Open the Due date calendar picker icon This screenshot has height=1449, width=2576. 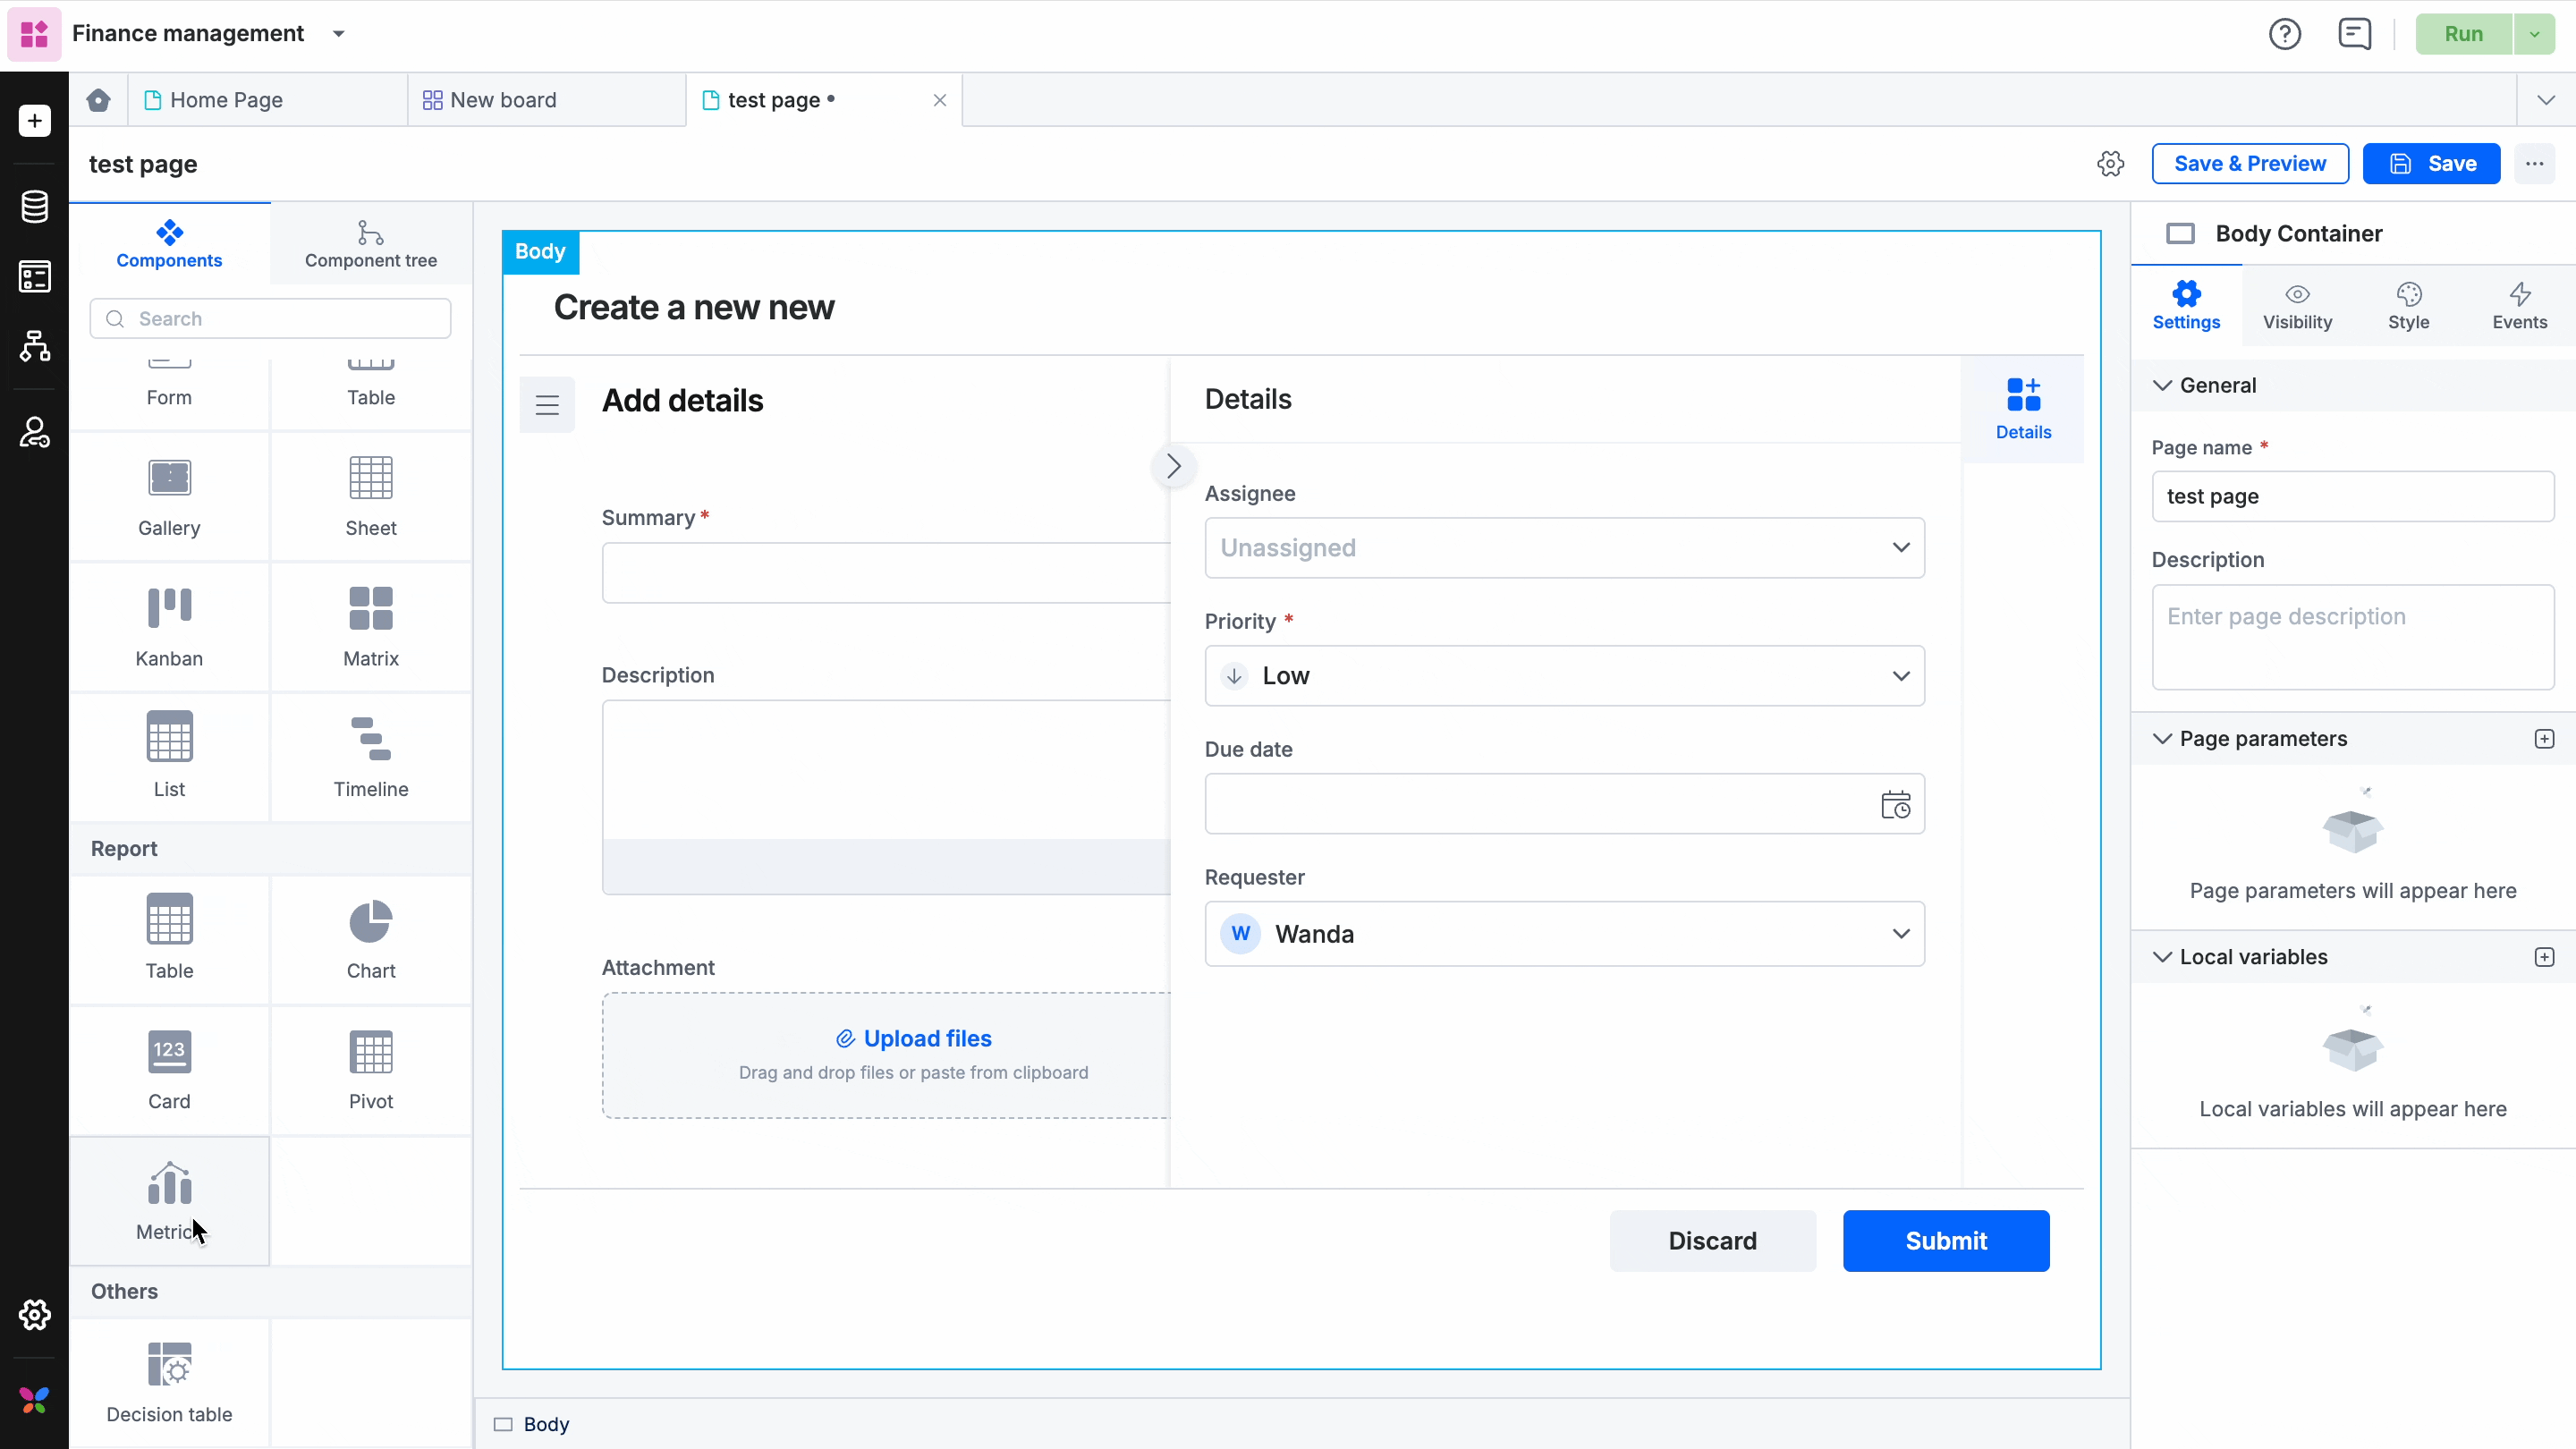tap(1895, 804)
